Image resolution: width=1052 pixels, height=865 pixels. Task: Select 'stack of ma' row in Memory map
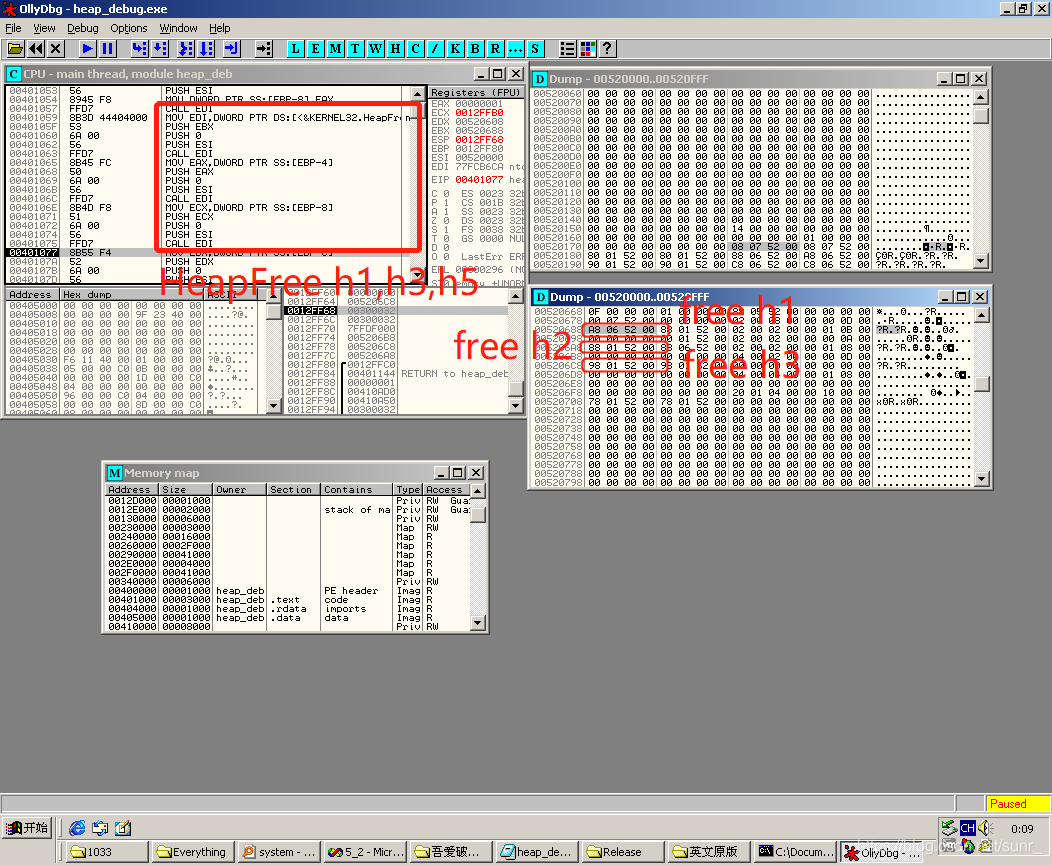pos(288,510)
